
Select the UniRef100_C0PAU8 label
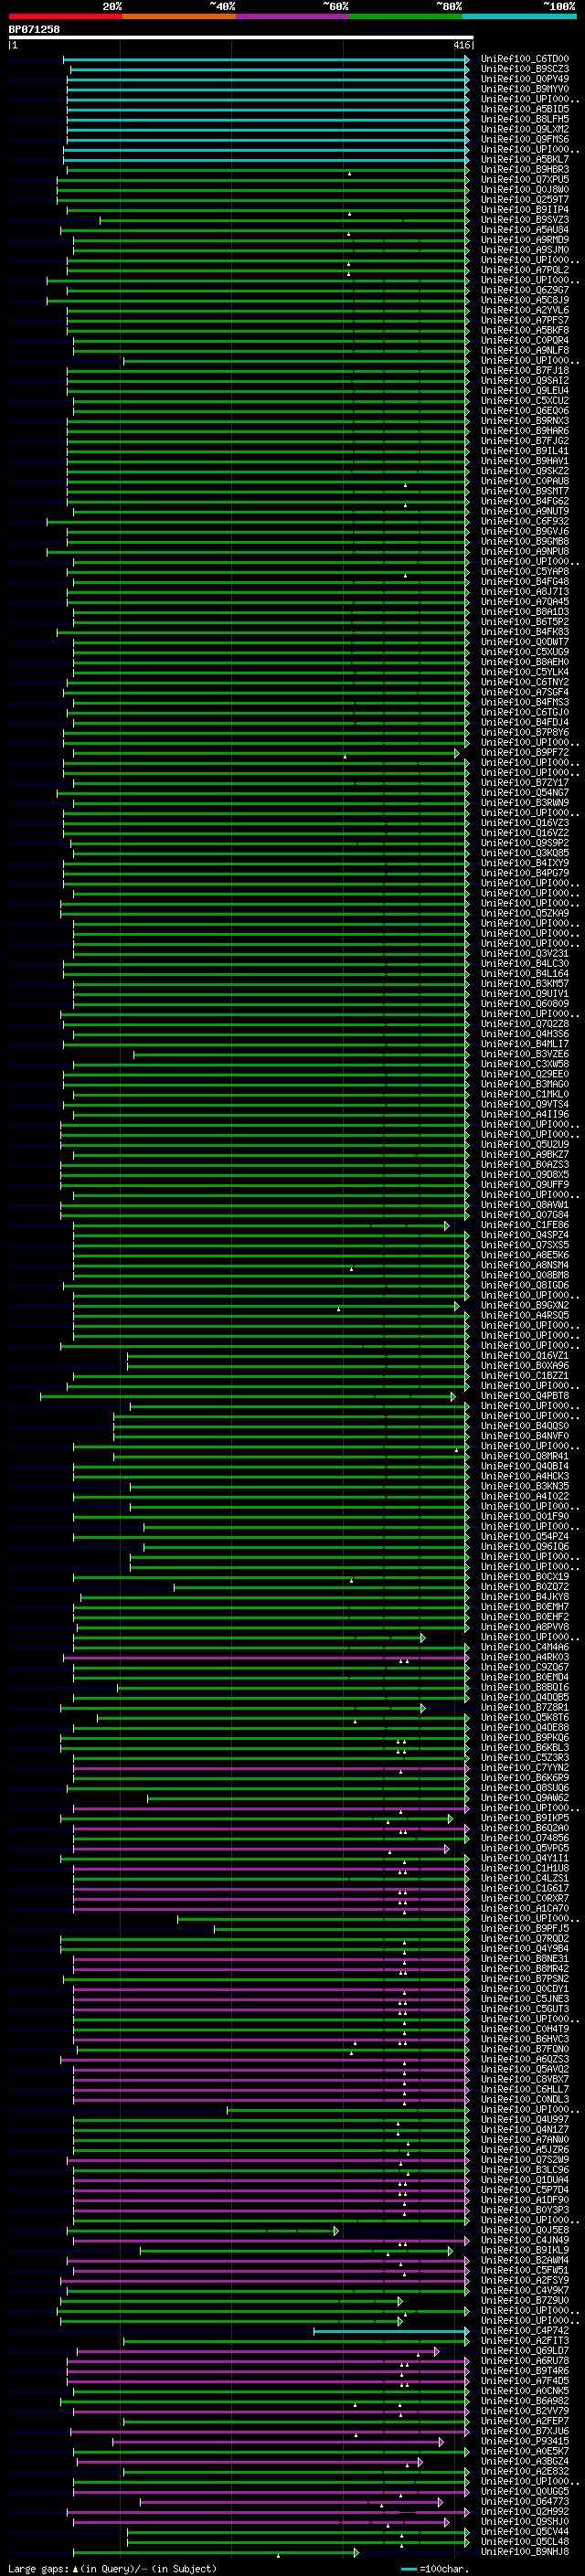[524, 481]
